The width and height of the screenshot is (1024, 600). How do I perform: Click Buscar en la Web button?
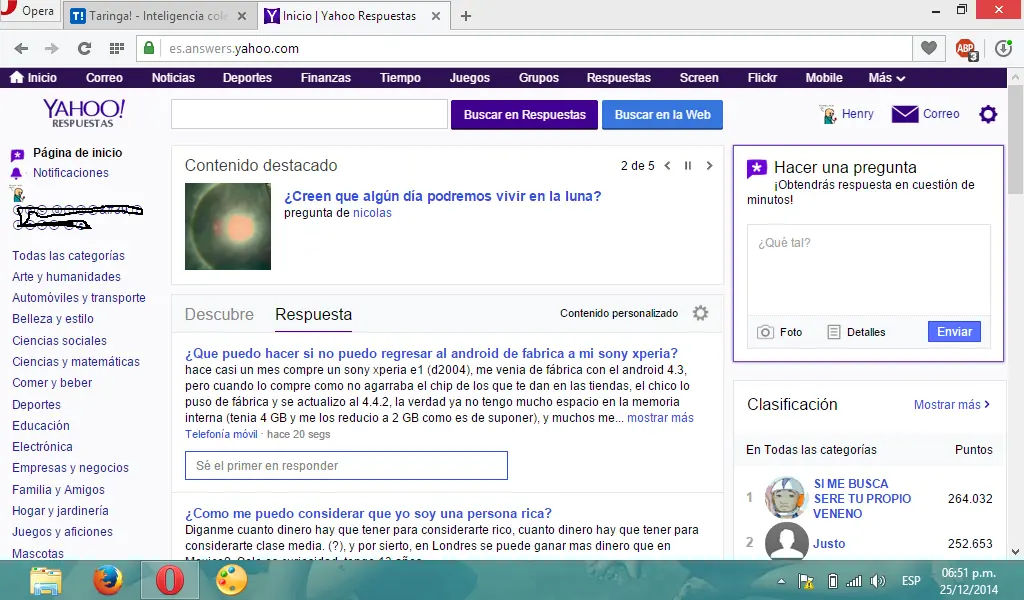click(662, 115)
